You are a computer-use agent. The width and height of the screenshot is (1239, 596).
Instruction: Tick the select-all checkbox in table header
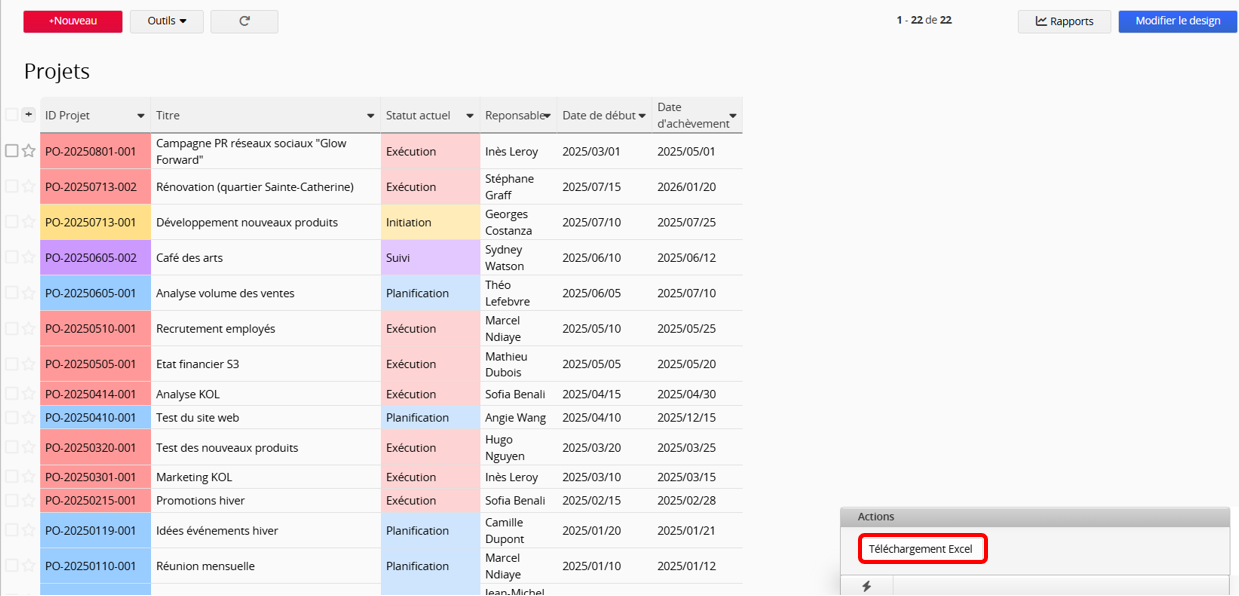point(11,115)
